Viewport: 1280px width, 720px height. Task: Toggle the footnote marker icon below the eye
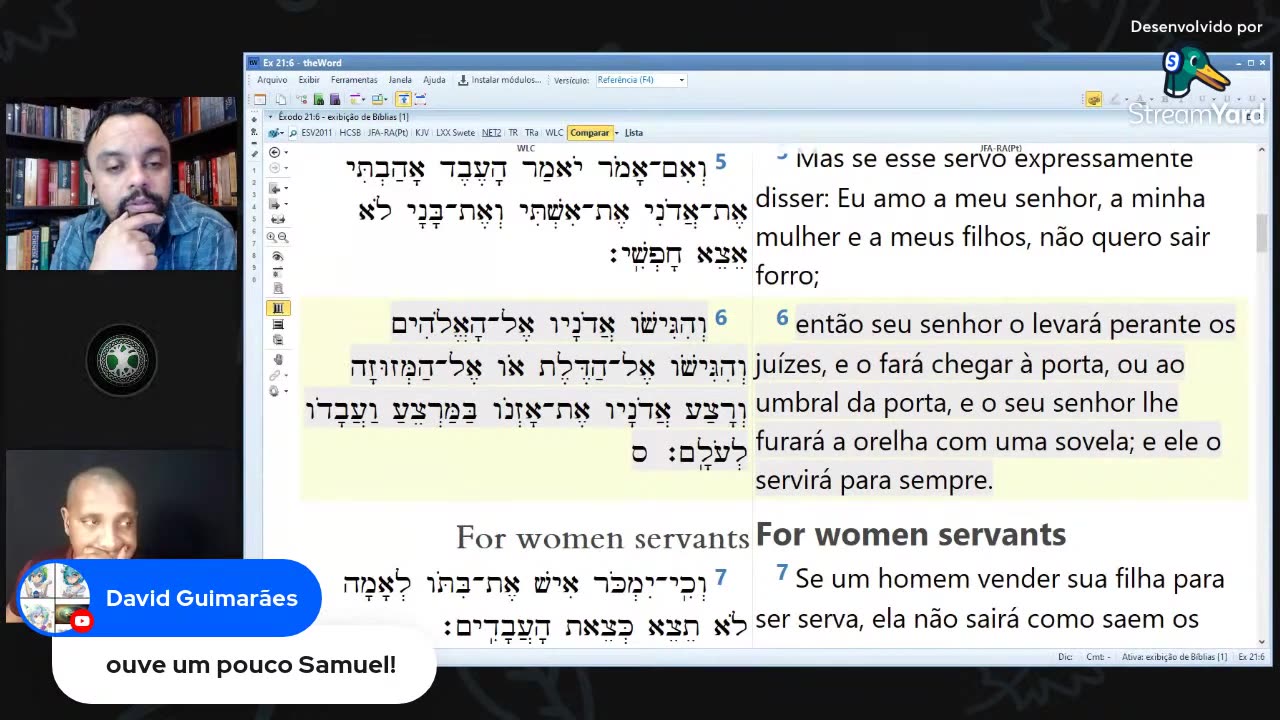click(278, 272)
